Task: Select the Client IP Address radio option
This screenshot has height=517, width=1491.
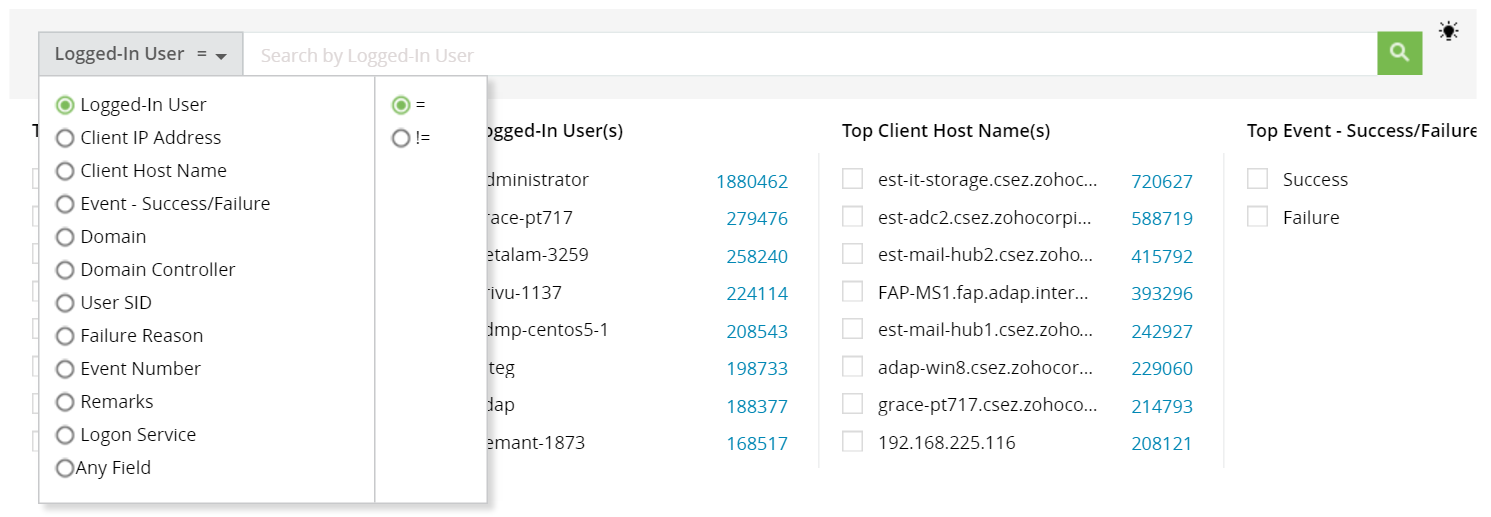Action: [65, 138]
